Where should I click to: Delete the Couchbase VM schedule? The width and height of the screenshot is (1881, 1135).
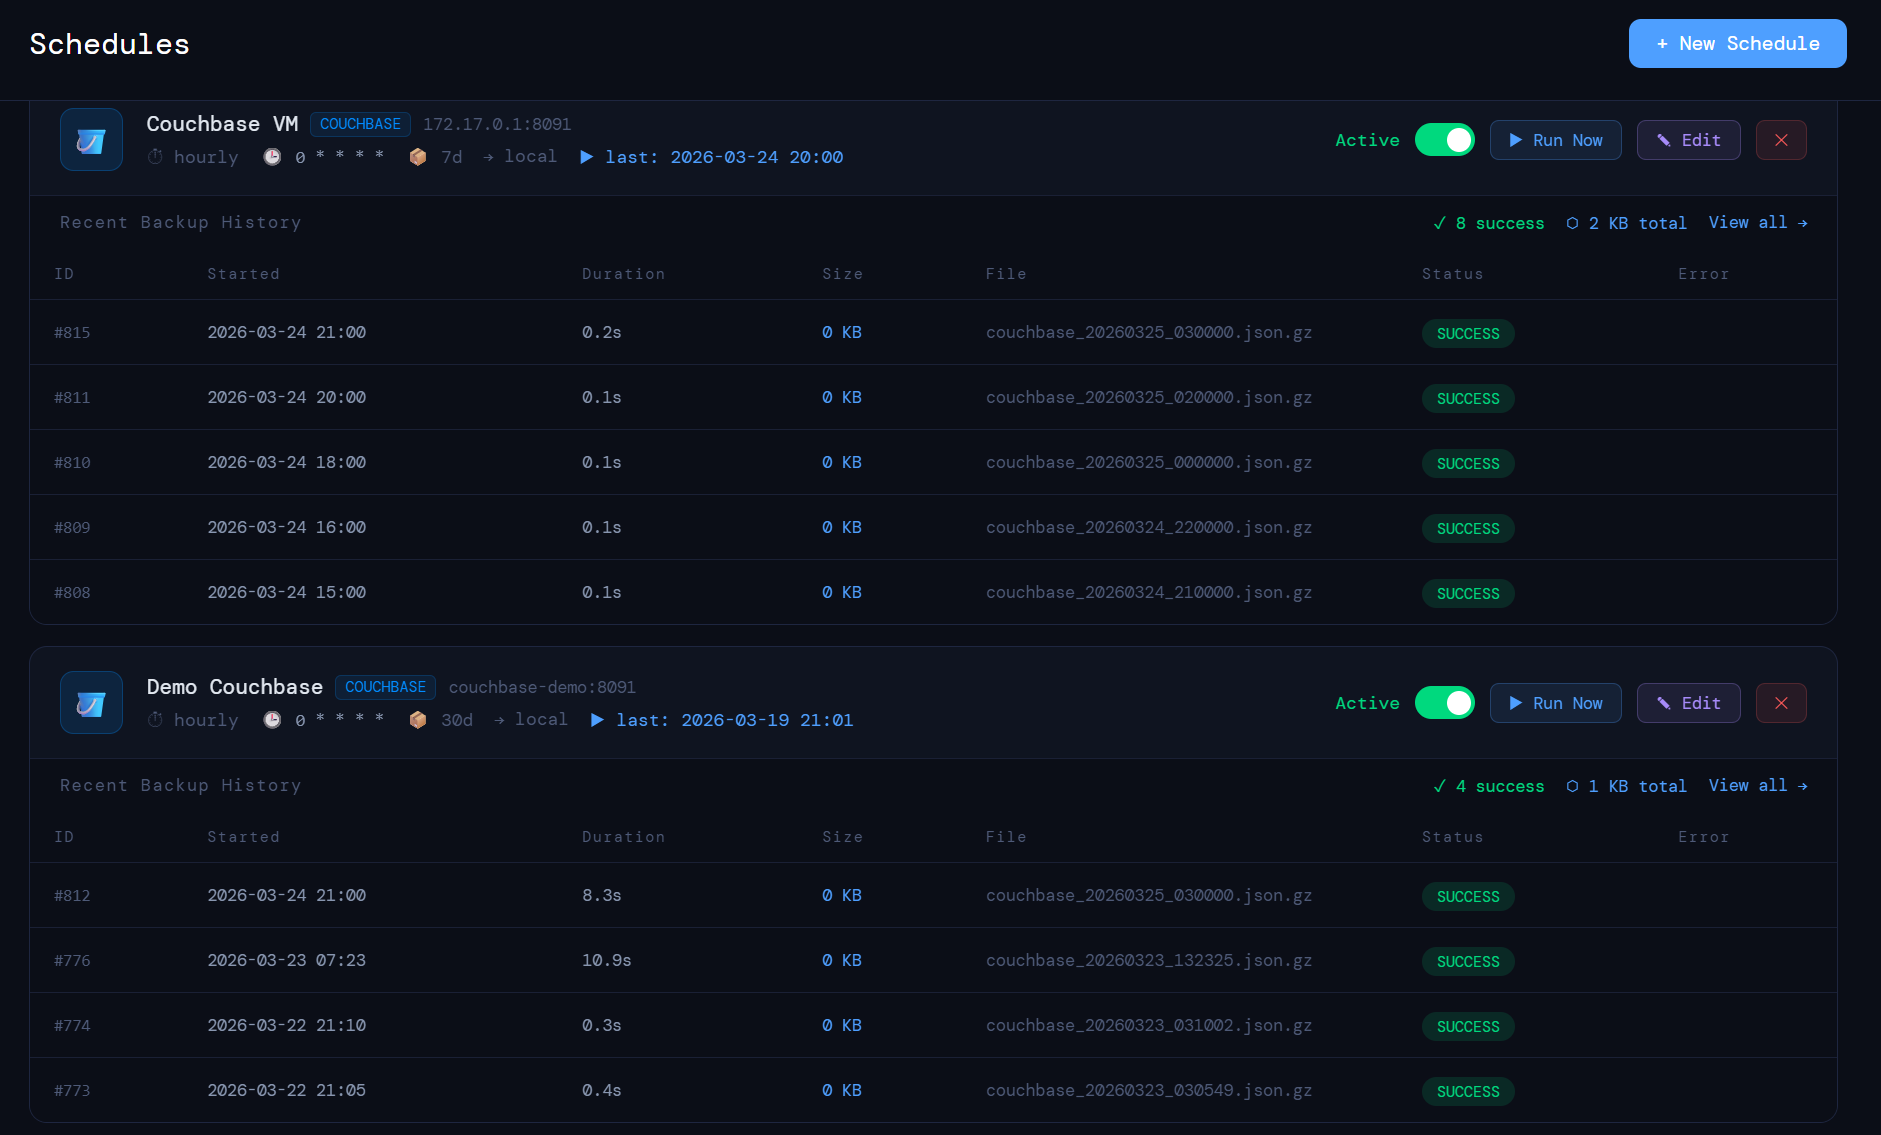click(x=1781, y=140)
